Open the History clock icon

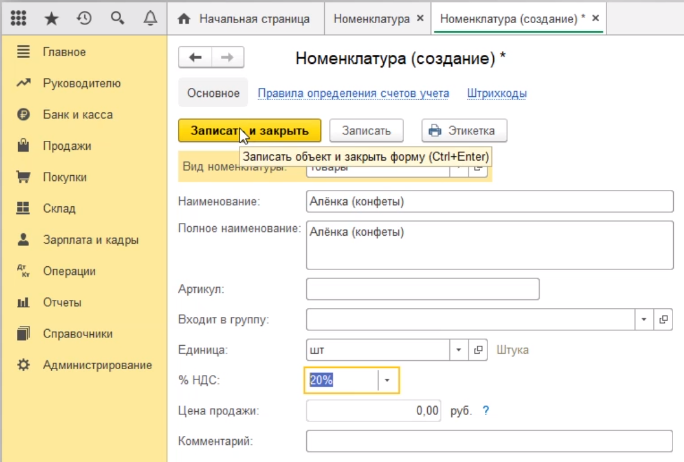84,19
